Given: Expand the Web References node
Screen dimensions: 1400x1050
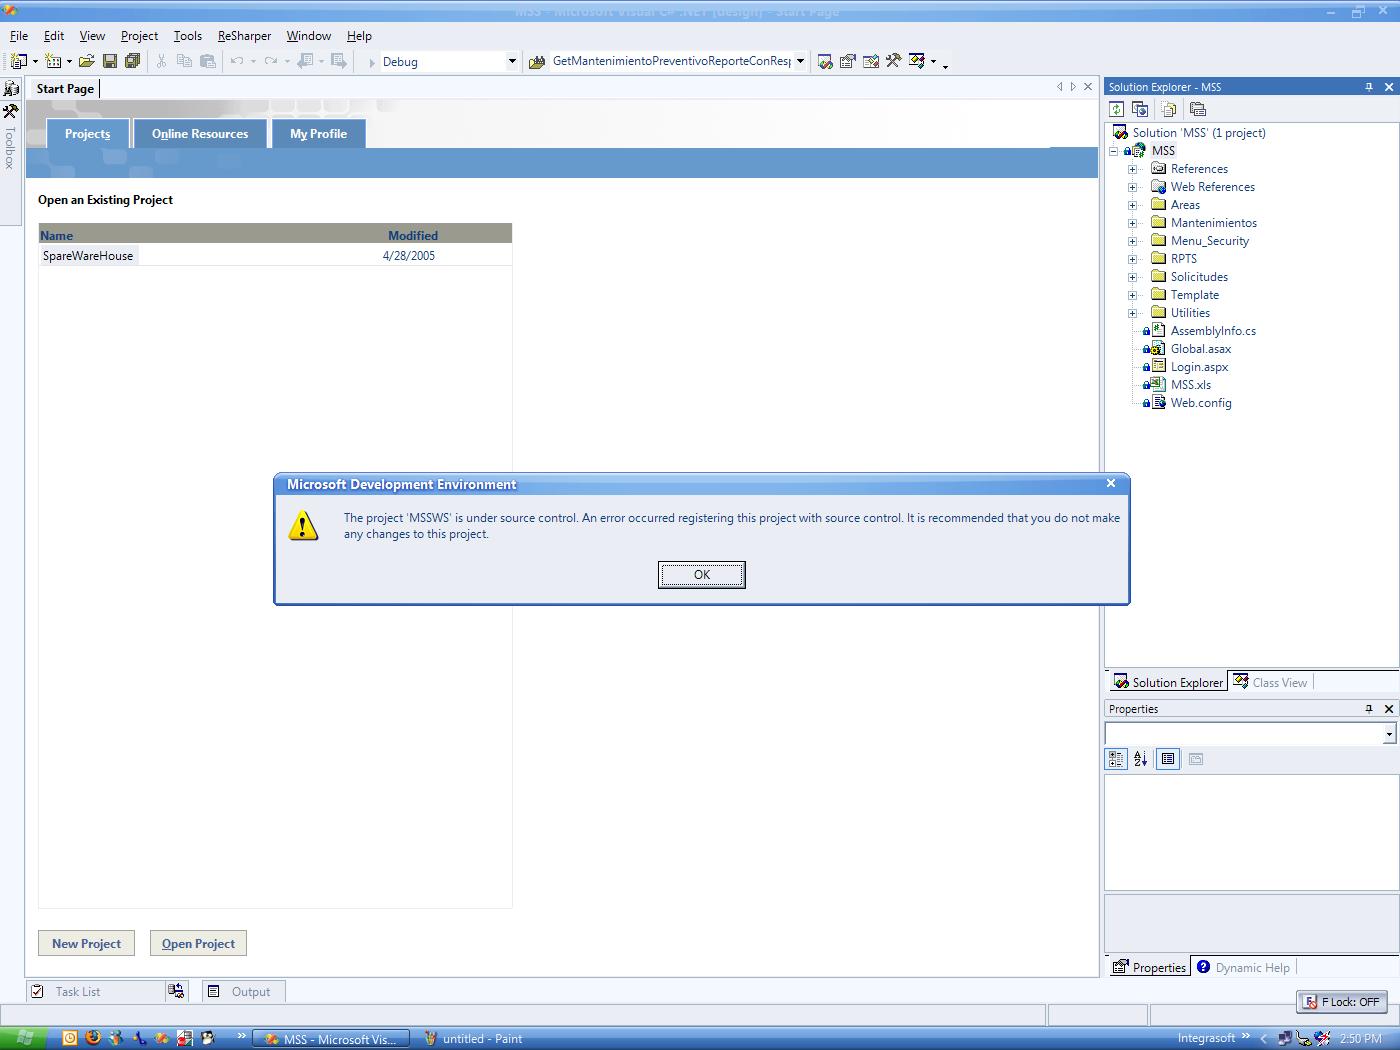Looking at the screenshot, I should pyautogui.click(x=1133, y=187).
